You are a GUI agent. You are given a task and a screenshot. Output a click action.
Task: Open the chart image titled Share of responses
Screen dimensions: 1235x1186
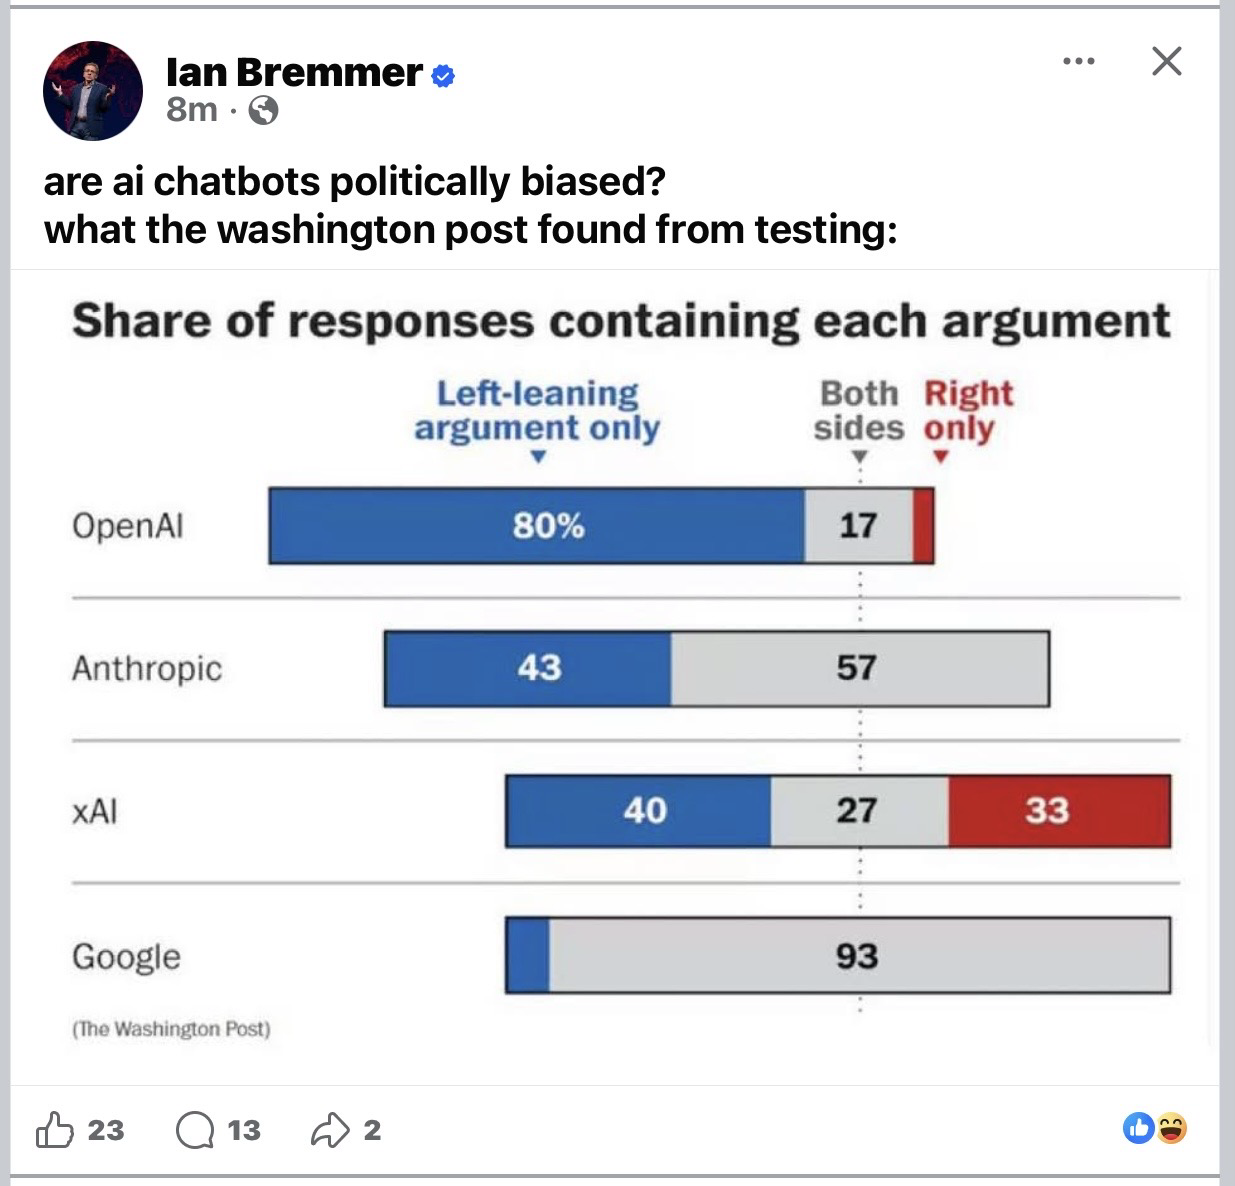click(x=615, y=677)
